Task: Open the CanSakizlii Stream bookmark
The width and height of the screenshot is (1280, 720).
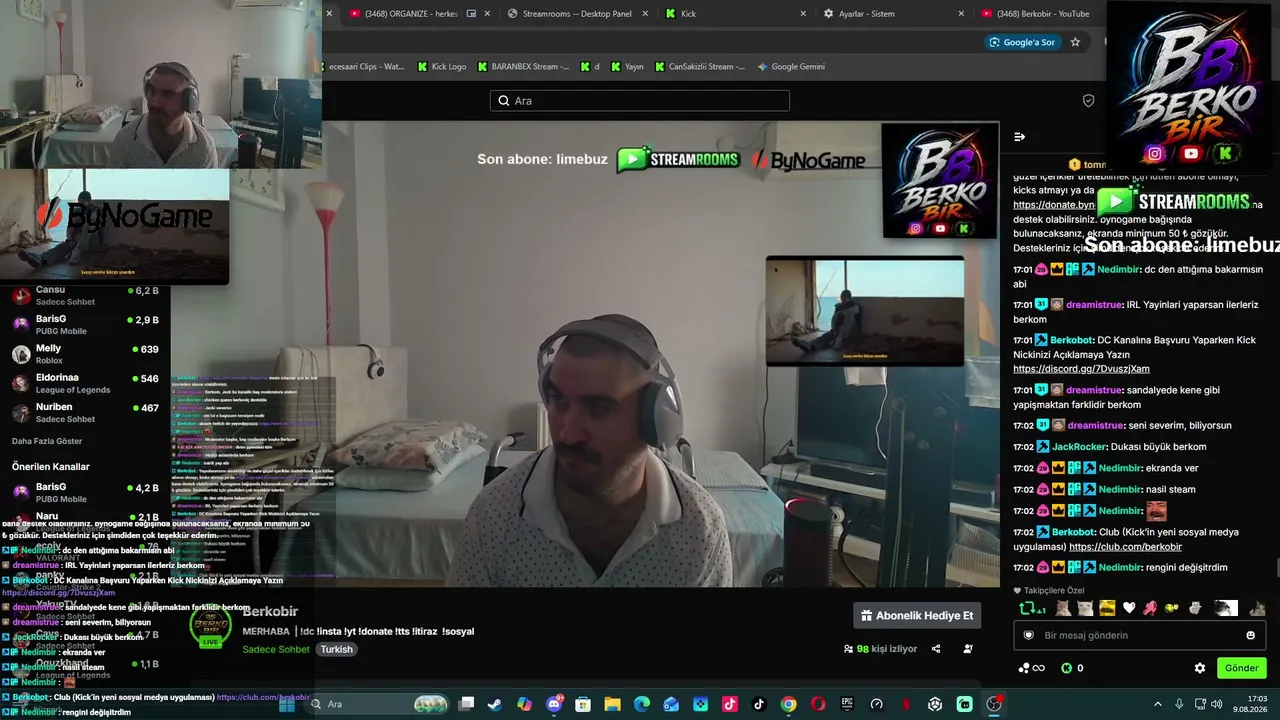Action: pyautogui.click(x=699, y=67)
